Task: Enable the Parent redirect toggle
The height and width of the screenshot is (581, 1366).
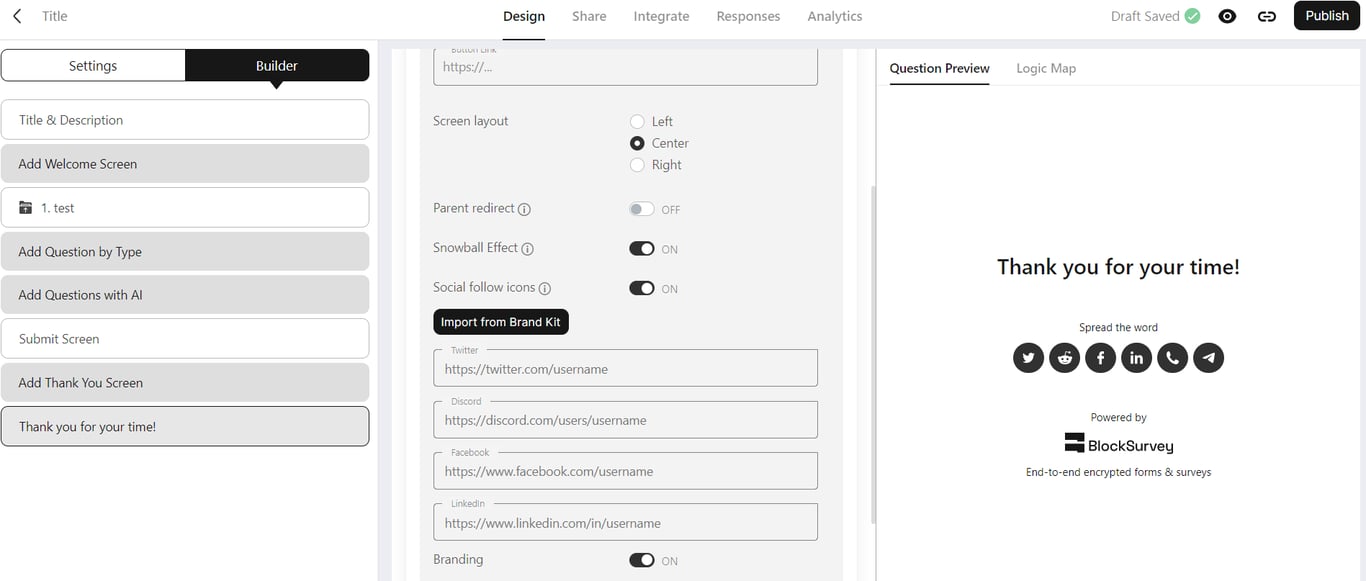Action: pos(641,209)
